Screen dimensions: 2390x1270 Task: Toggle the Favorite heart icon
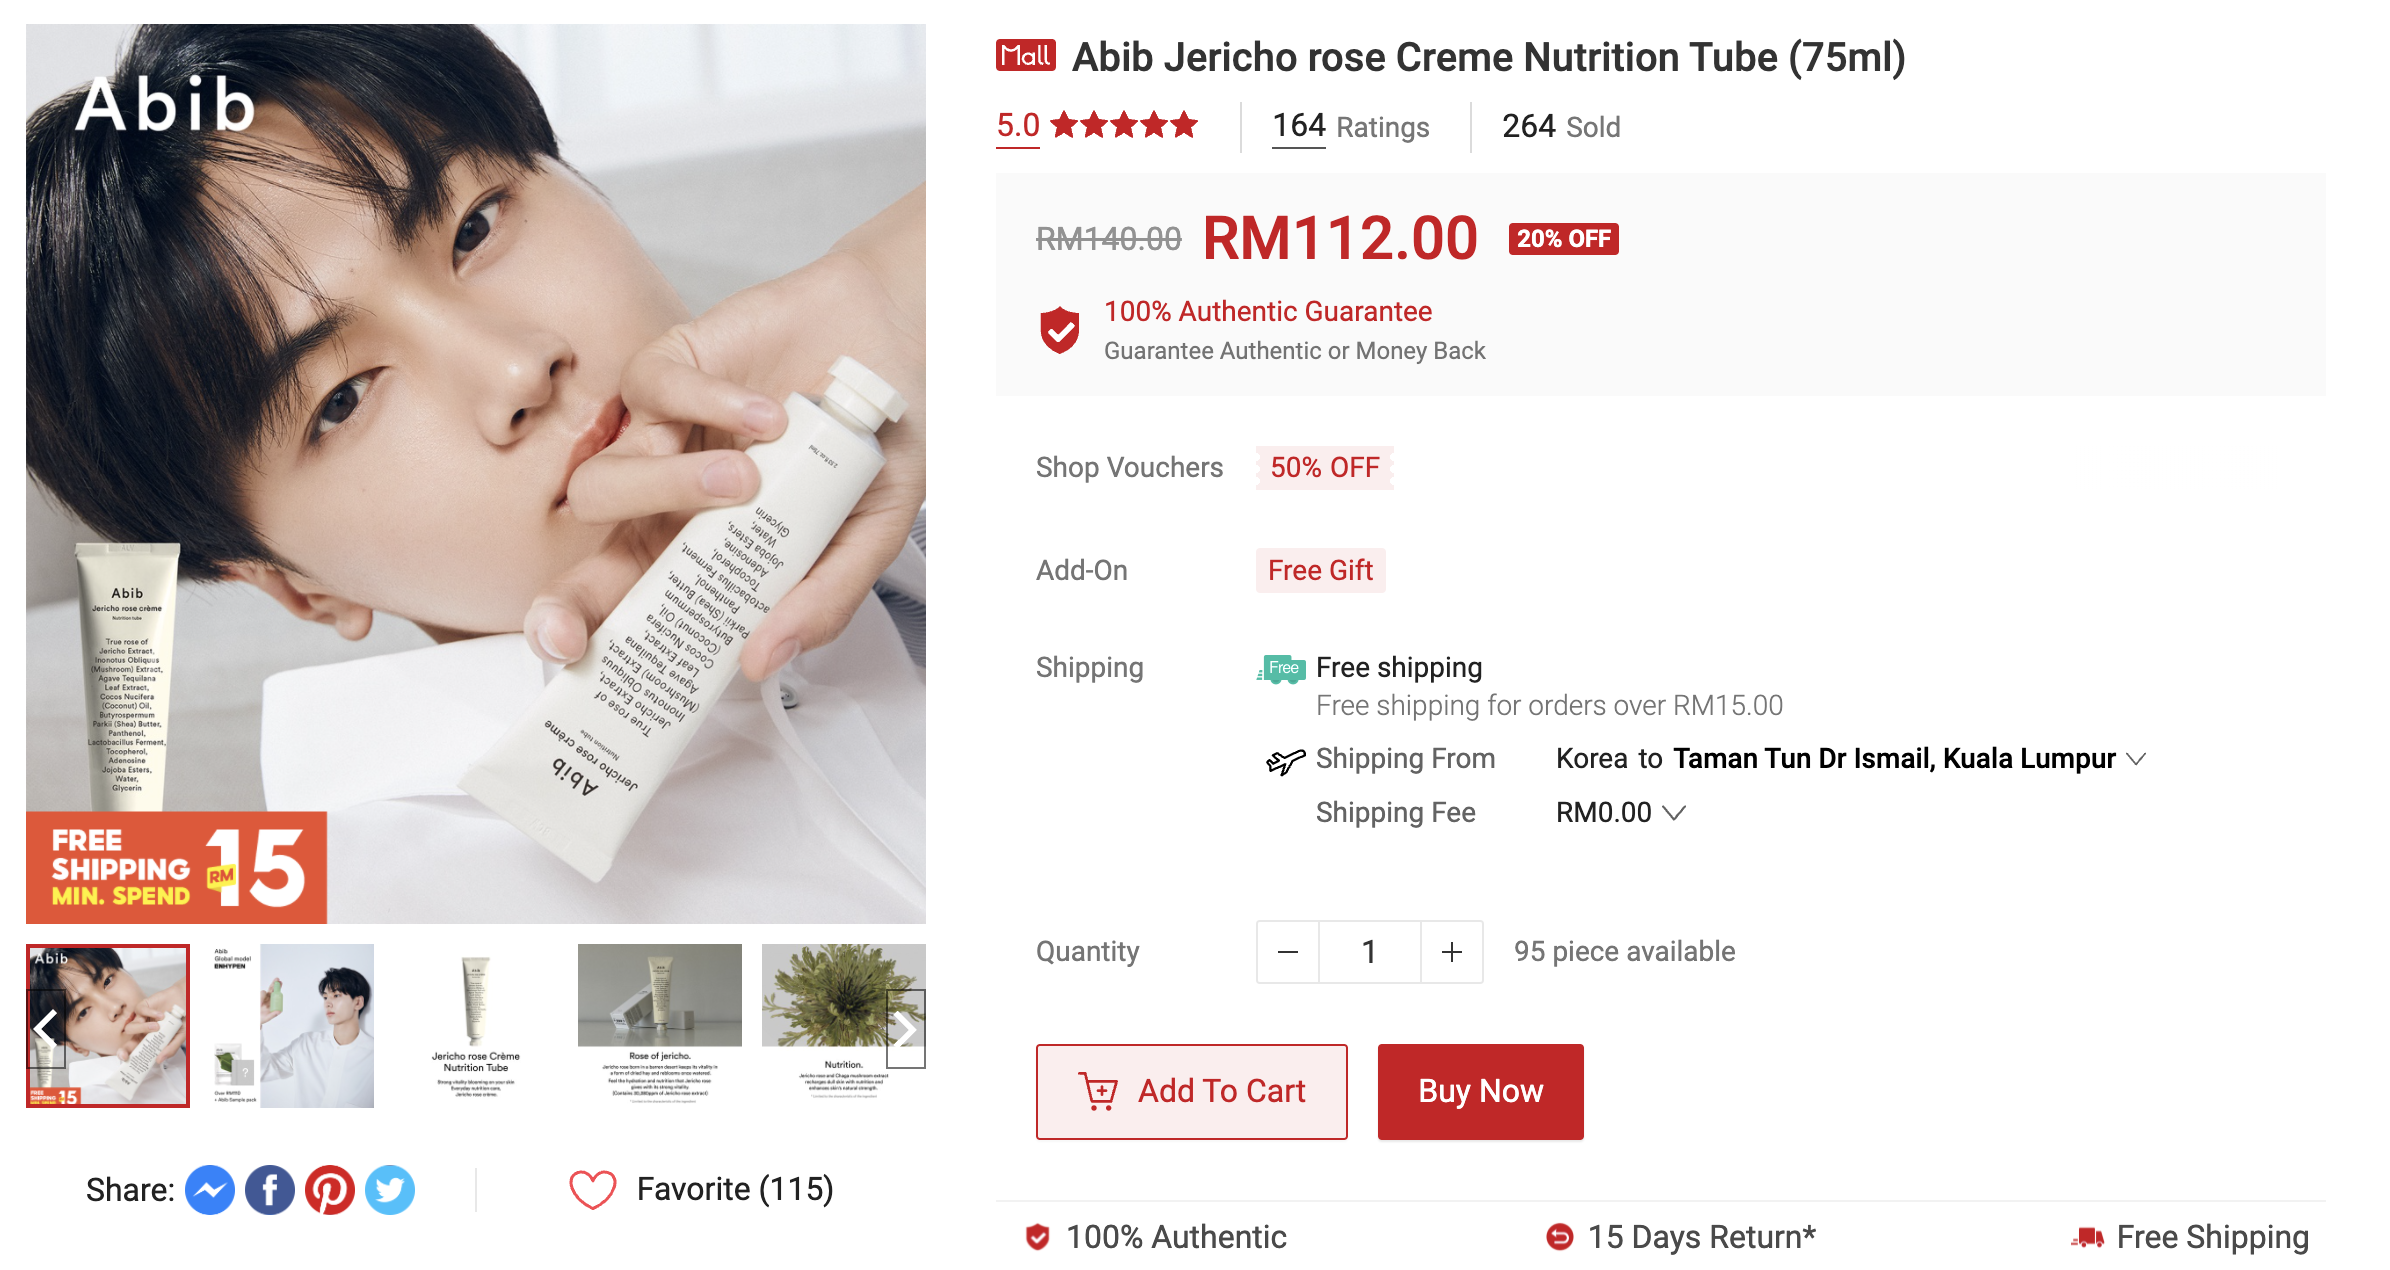[x=593, y=1190]
